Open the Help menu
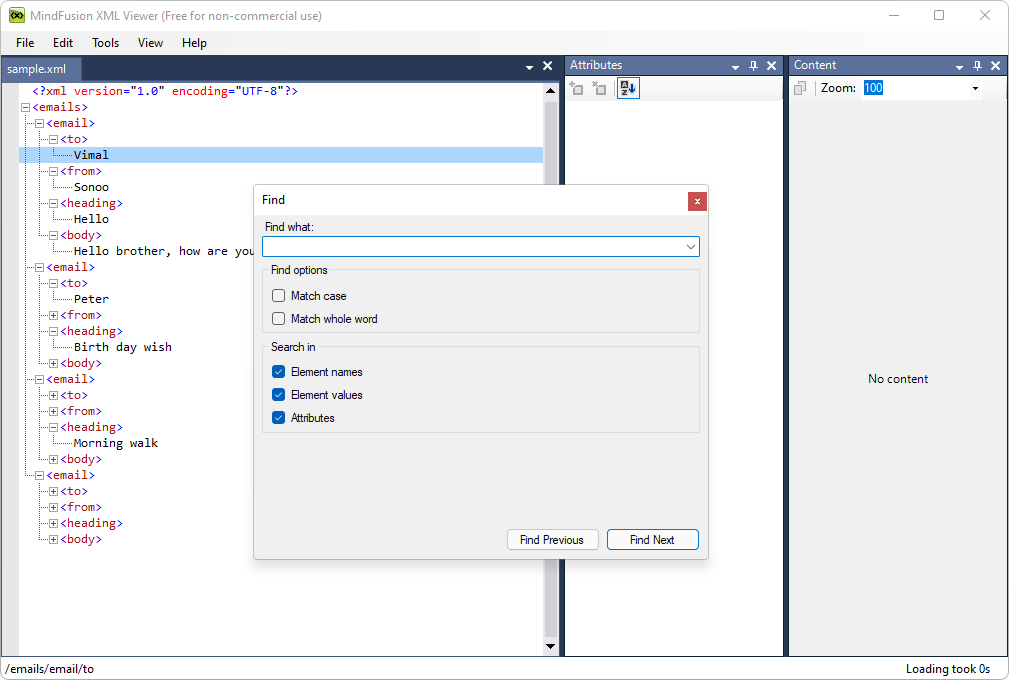Screen dimensions: 1009x680 click(194, 43)
